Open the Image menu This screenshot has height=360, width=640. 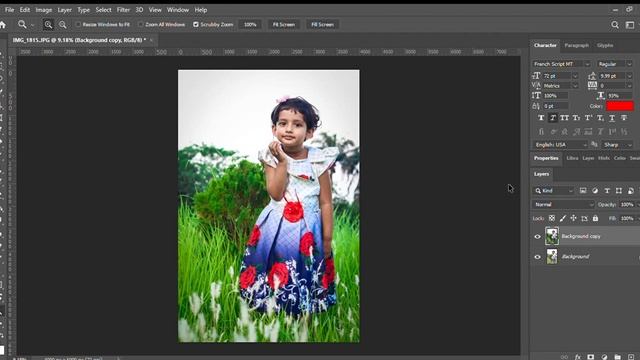point(44,10)
